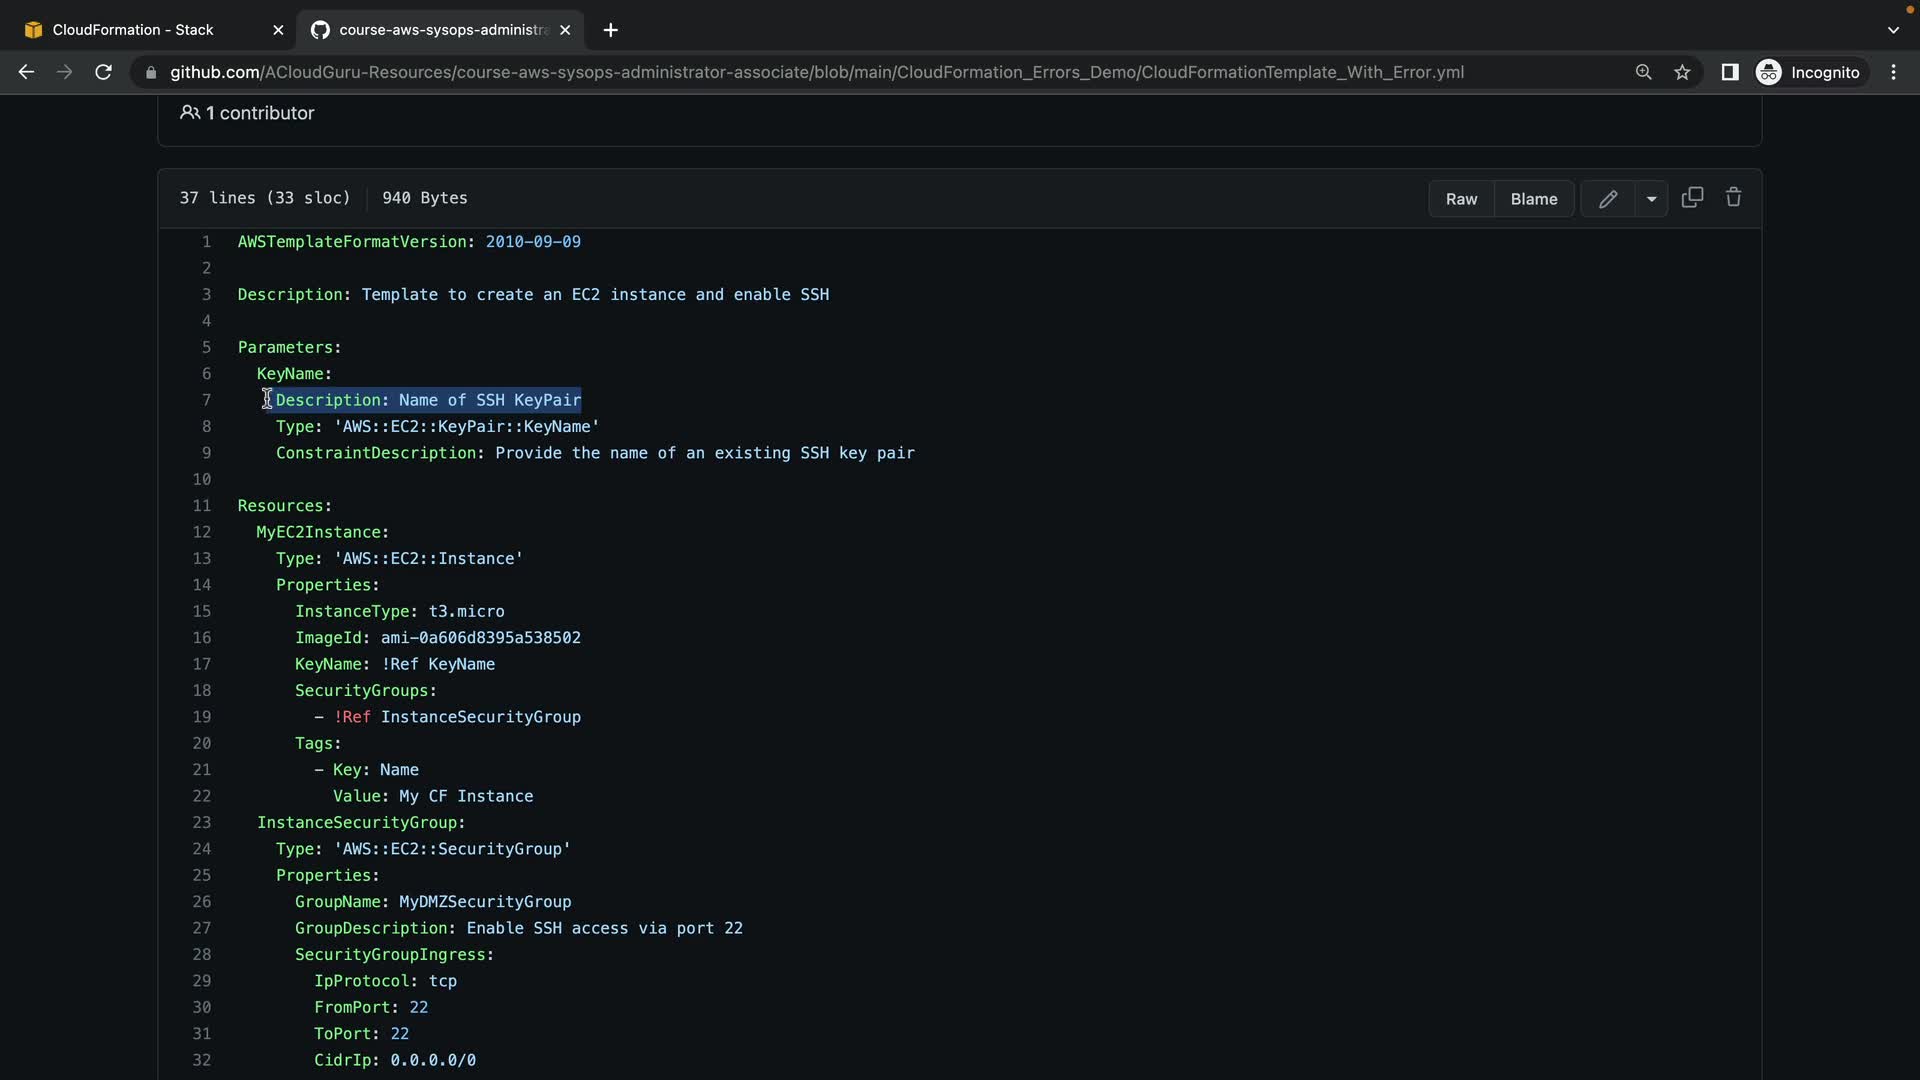Open the Raw file view
This screenshot has height=1080, width=1920.
point(1461,199)
